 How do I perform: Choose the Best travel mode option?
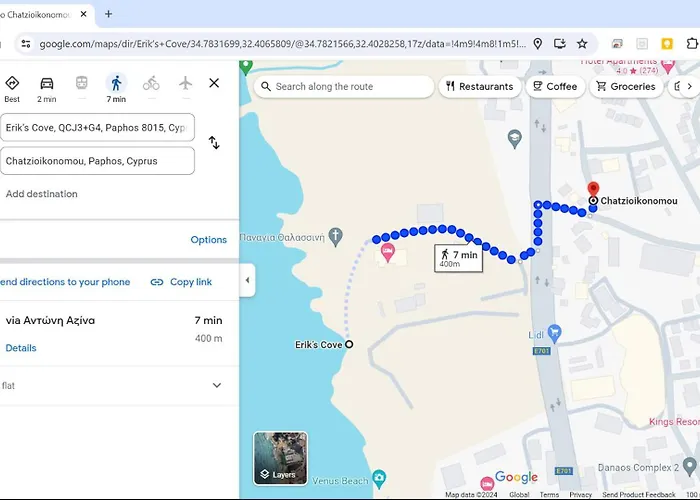pyautogui.click(x=12, y=88)
